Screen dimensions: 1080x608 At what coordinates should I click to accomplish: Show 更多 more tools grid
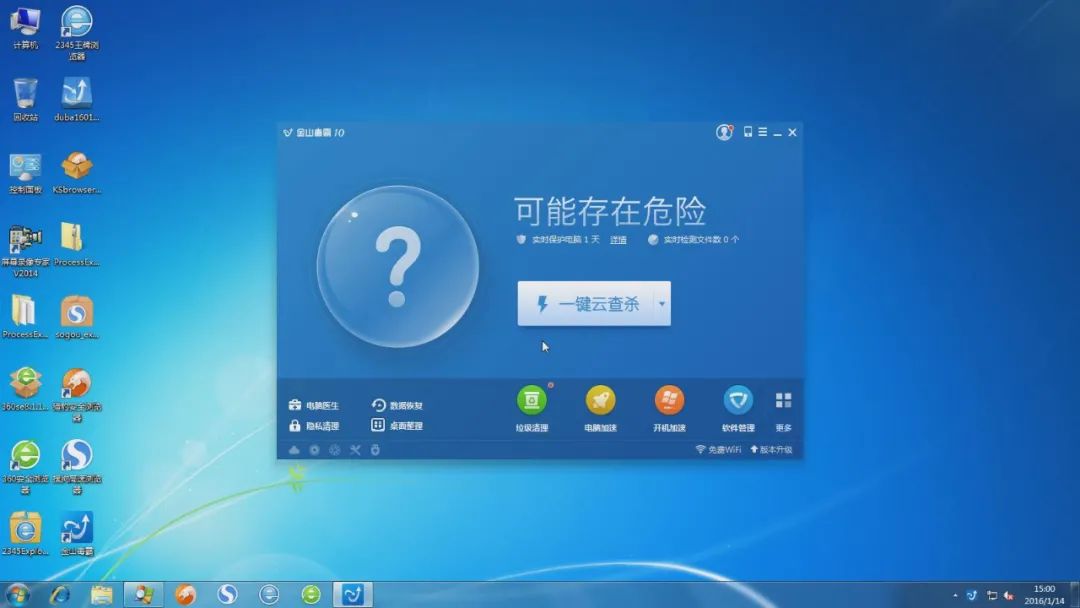[783, 411]
